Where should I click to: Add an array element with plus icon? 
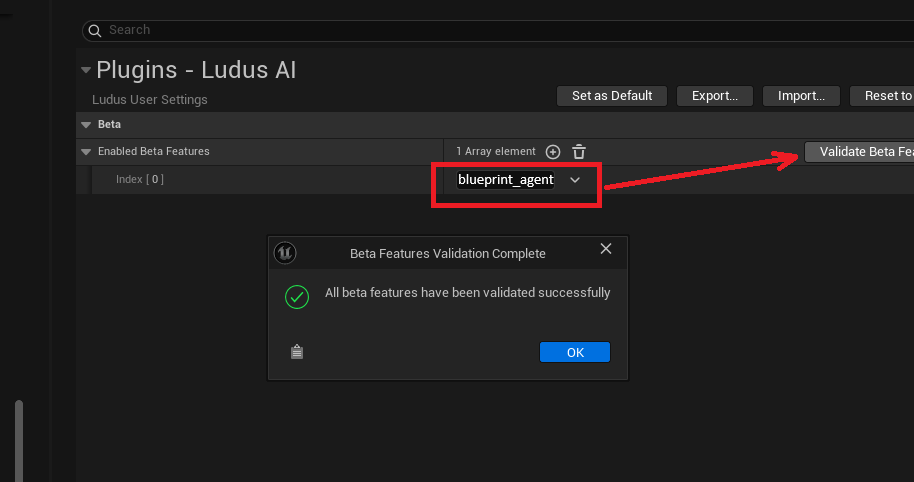click(553, 152)
